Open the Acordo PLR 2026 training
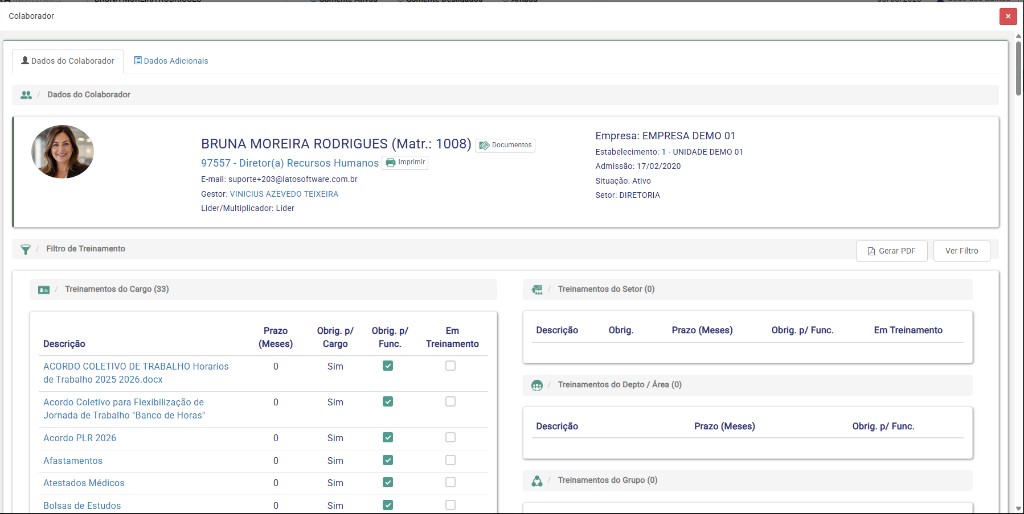The height and width of the screenshot is (514, 1024). (80, 438)
